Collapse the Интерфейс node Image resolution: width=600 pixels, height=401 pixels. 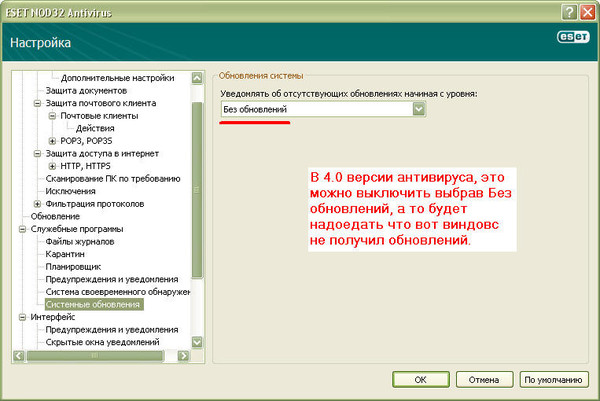(22, 317)
